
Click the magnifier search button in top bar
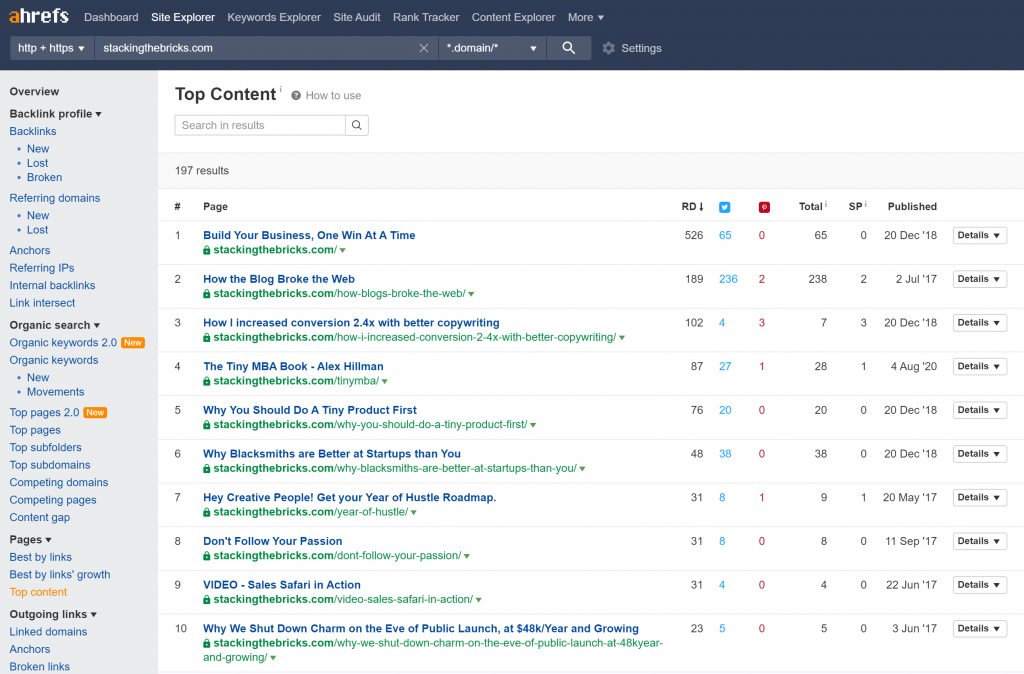point(568,48)
